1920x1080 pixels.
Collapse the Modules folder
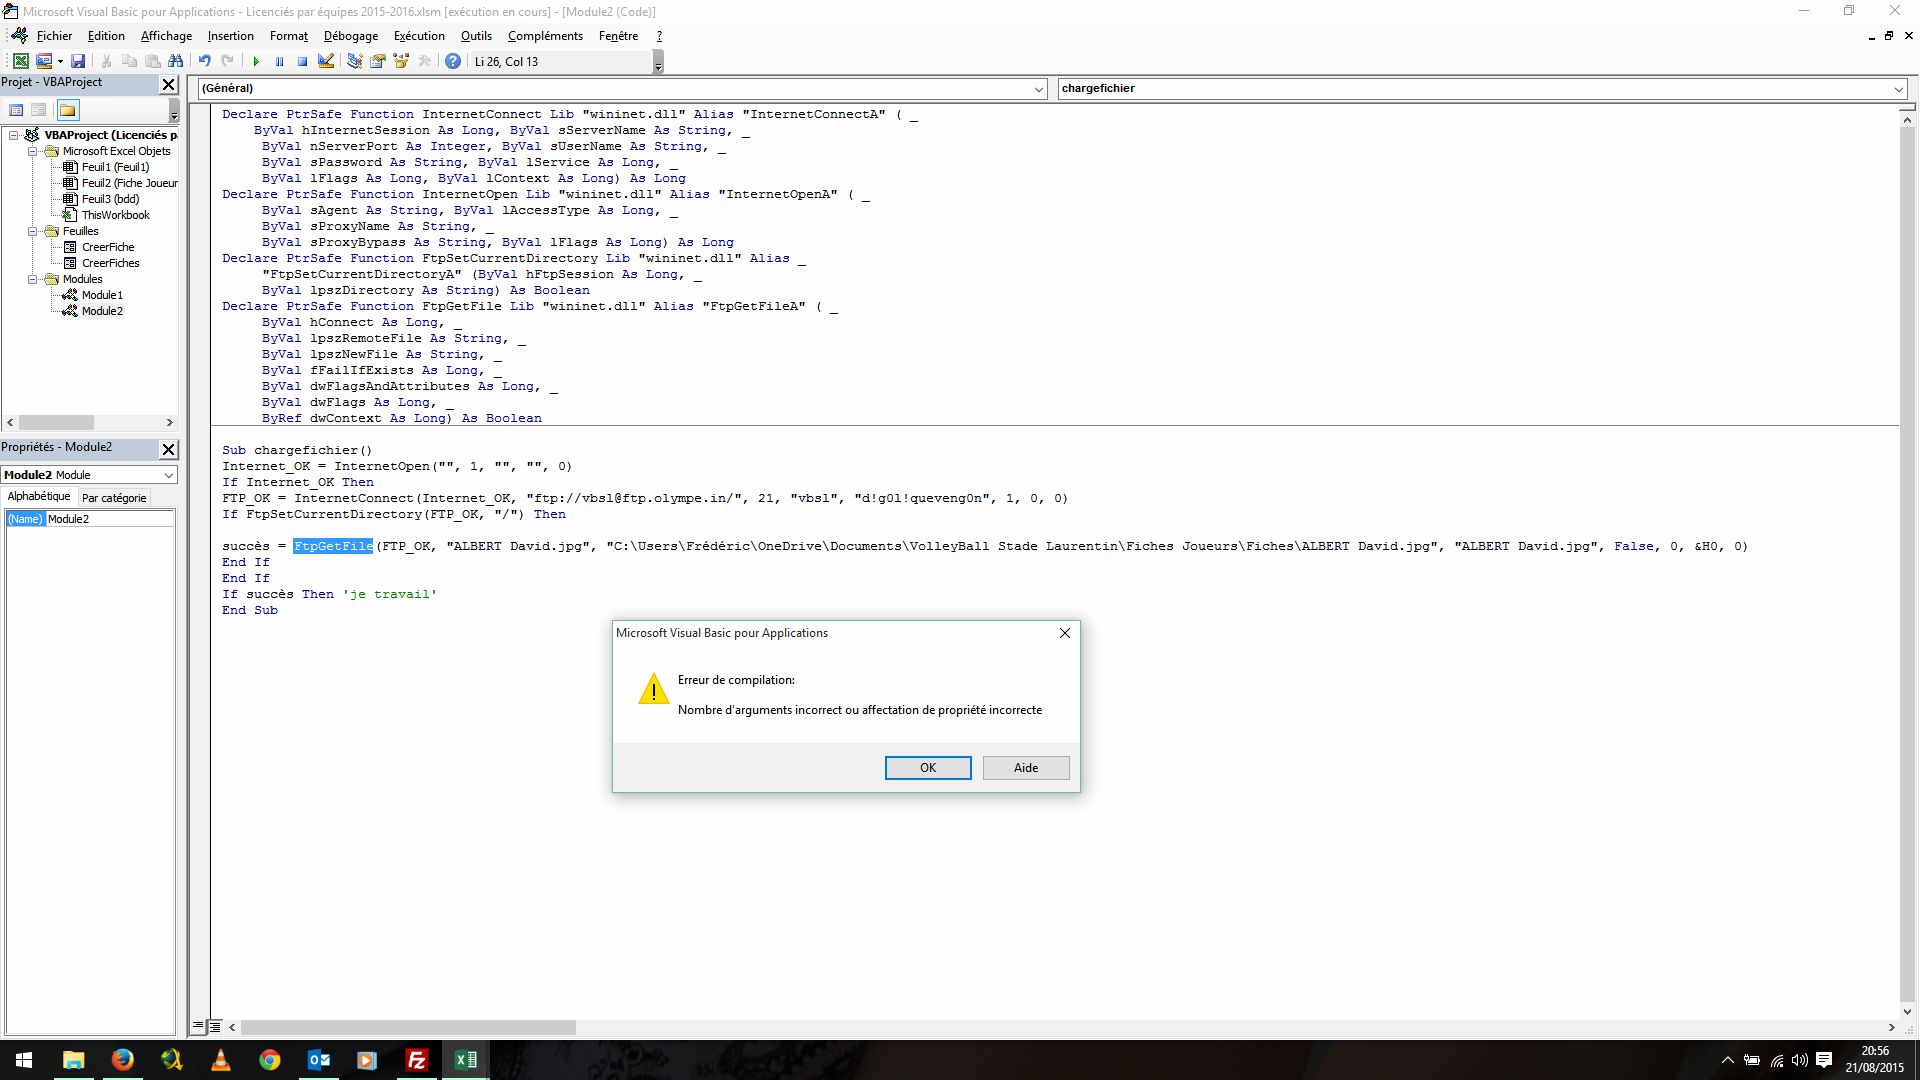pos(32,279)
